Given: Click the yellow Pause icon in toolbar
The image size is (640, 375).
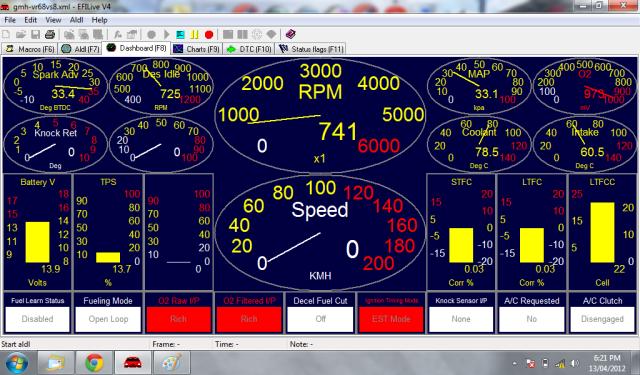Looking at the screenshot, I should [194, 35].
